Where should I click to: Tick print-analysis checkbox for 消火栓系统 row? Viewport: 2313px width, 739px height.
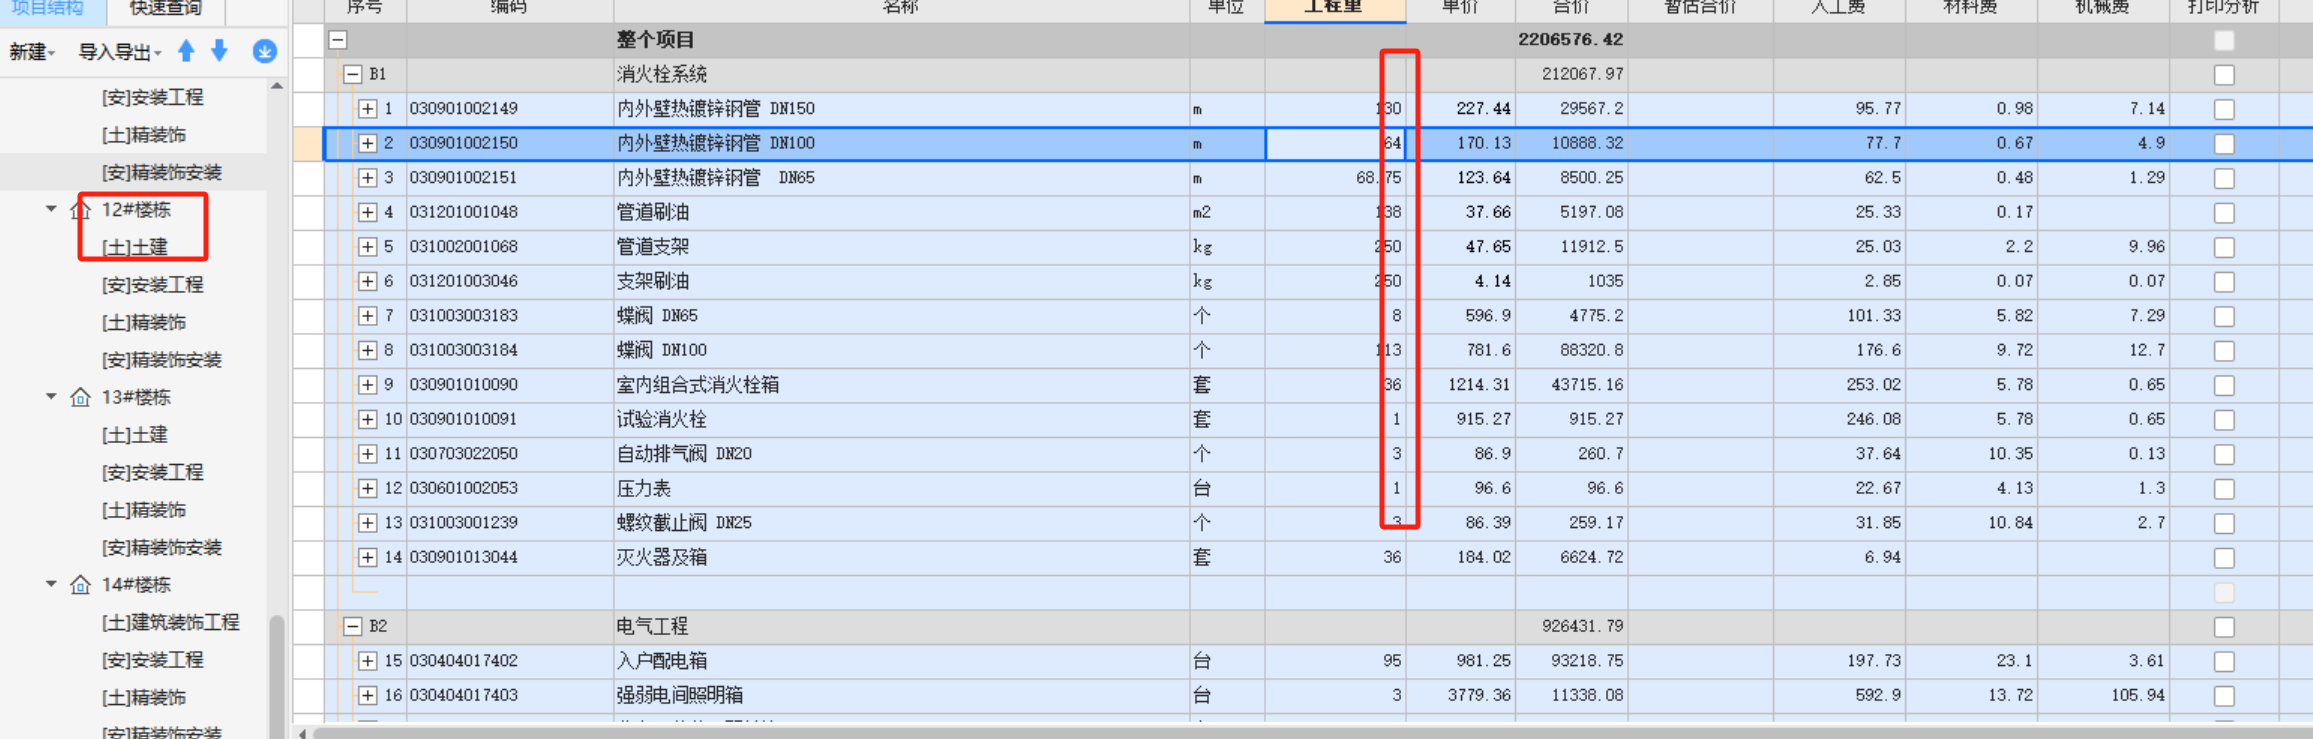pos(2224,75)
